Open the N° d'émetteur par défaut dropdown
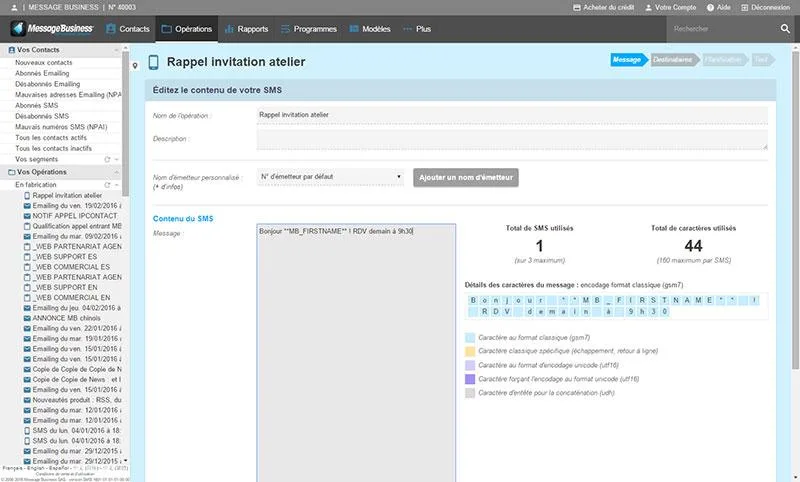The width and height of the screenshot is (800, 482). [x=330, y=177]
